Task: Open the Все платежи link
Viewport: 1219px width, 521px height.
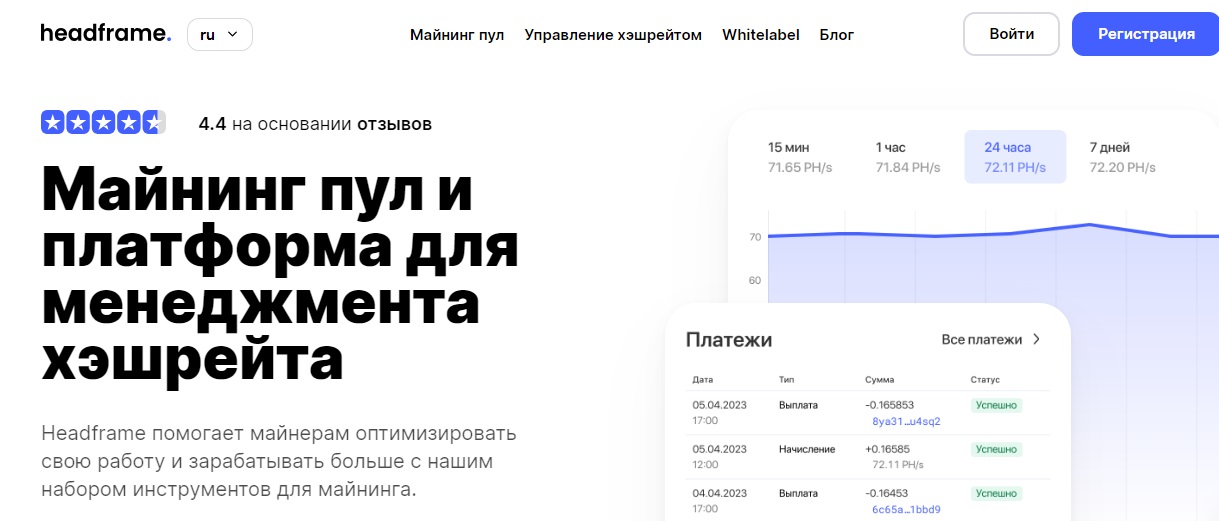Action: tap(982, 340)
